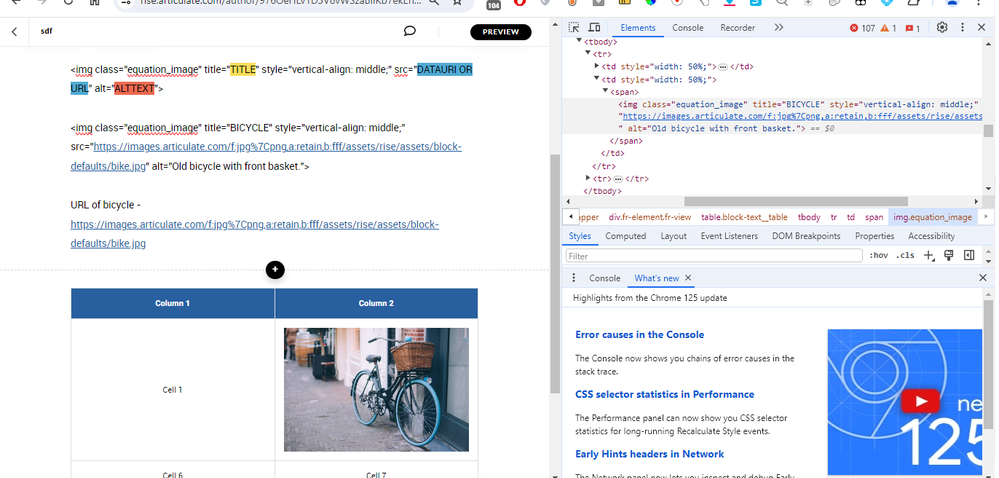Image resolution: width=999 pixels, height=478 pixels.
Task: Show more DevTools tabs chevron
Action: (779, 28)
